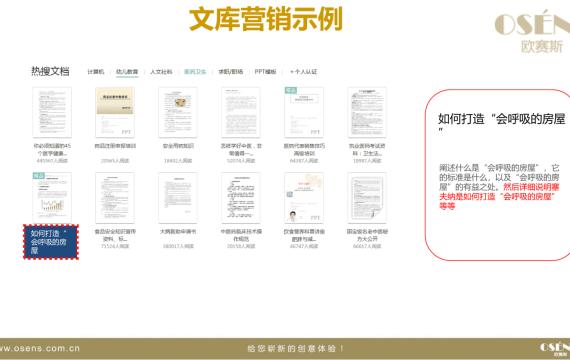Open the 中医药临床技术操作规范 thumbnail
The image size is (570, 360).
(241, 198)
